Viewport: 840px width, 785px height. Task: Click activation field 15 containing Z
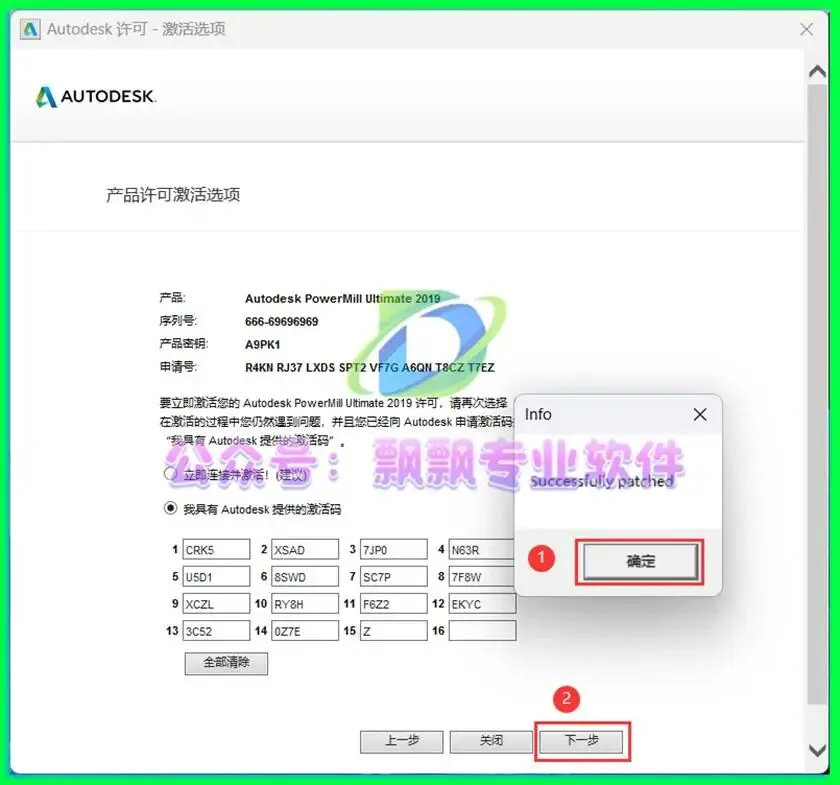point(394,631)
